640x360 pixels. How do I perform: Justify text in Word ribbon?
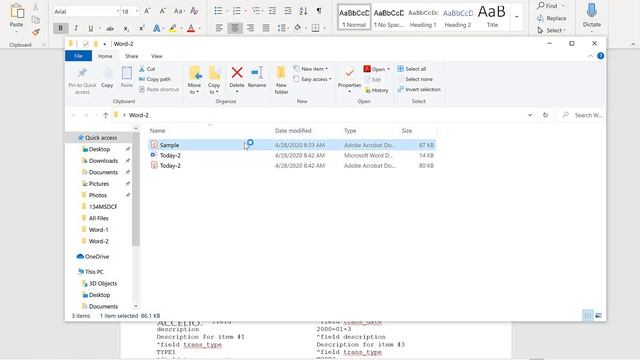coord(266,28)
